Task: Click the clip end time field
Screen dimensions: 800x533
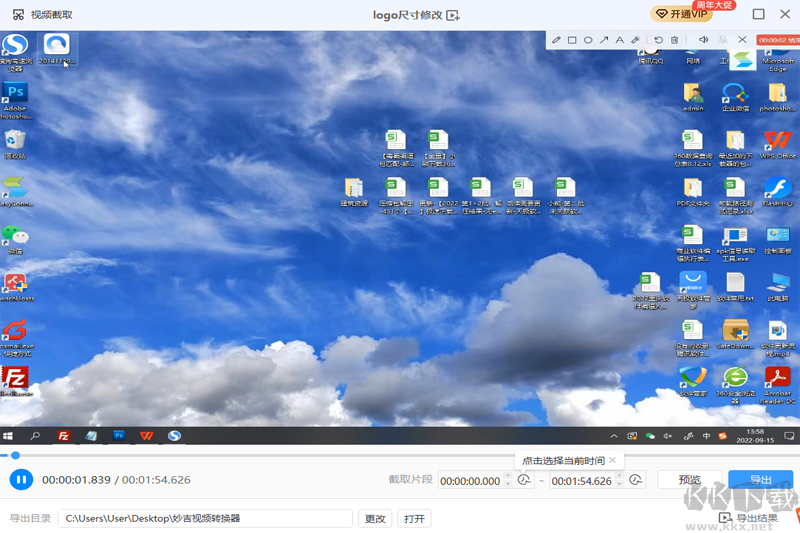Action: tap(582, 481)
